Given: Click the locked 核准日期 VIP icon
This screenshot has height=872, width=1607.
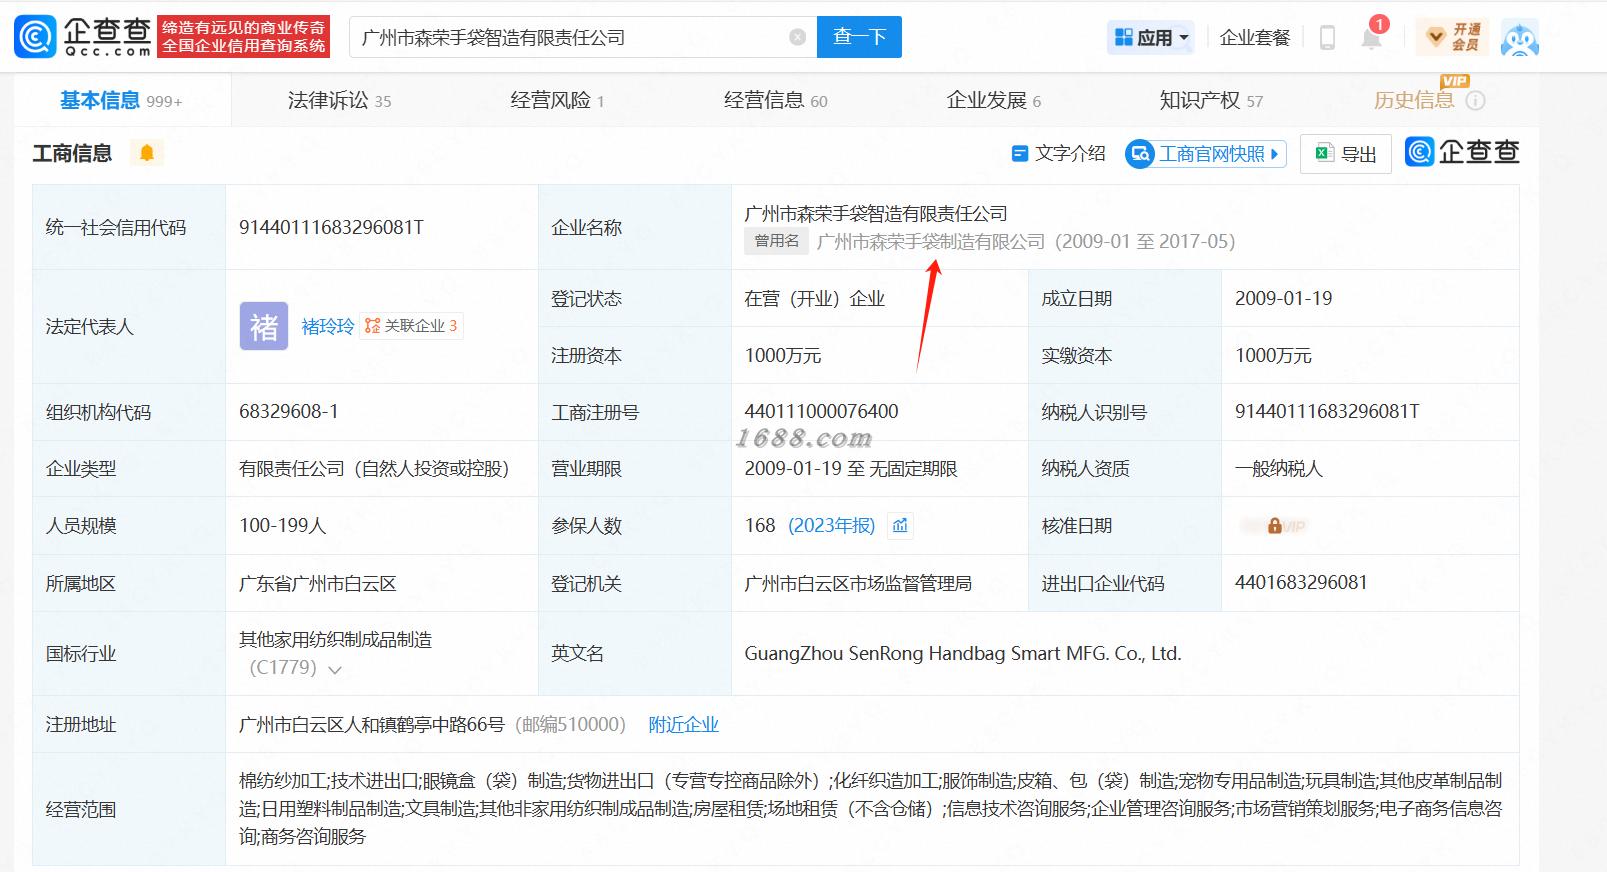Looking at the screenshot, I should click(x=1275, y=526).
